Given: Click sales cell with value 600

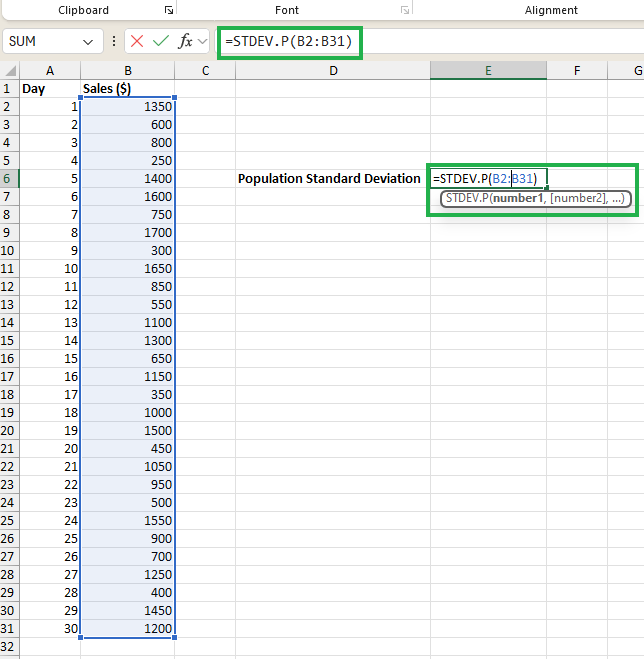Looking at the screenshot, I should coord(128,125).
